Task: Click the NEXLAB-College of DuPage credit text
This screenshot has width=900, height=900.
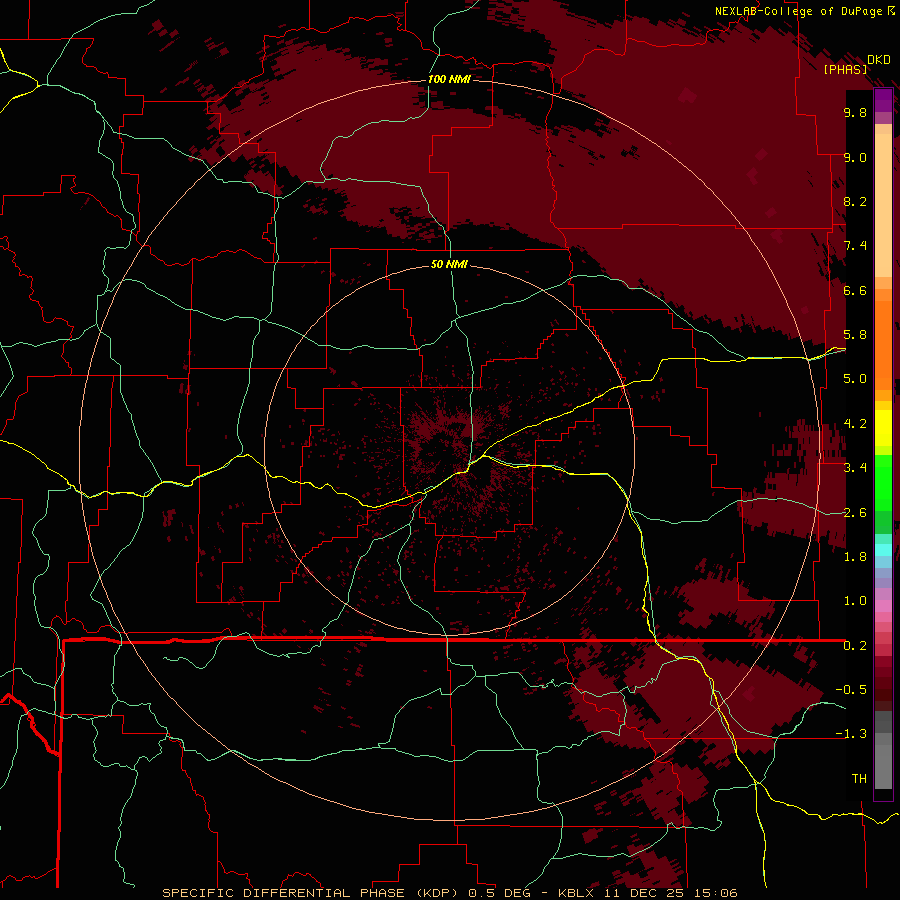Action: point(798,11)
